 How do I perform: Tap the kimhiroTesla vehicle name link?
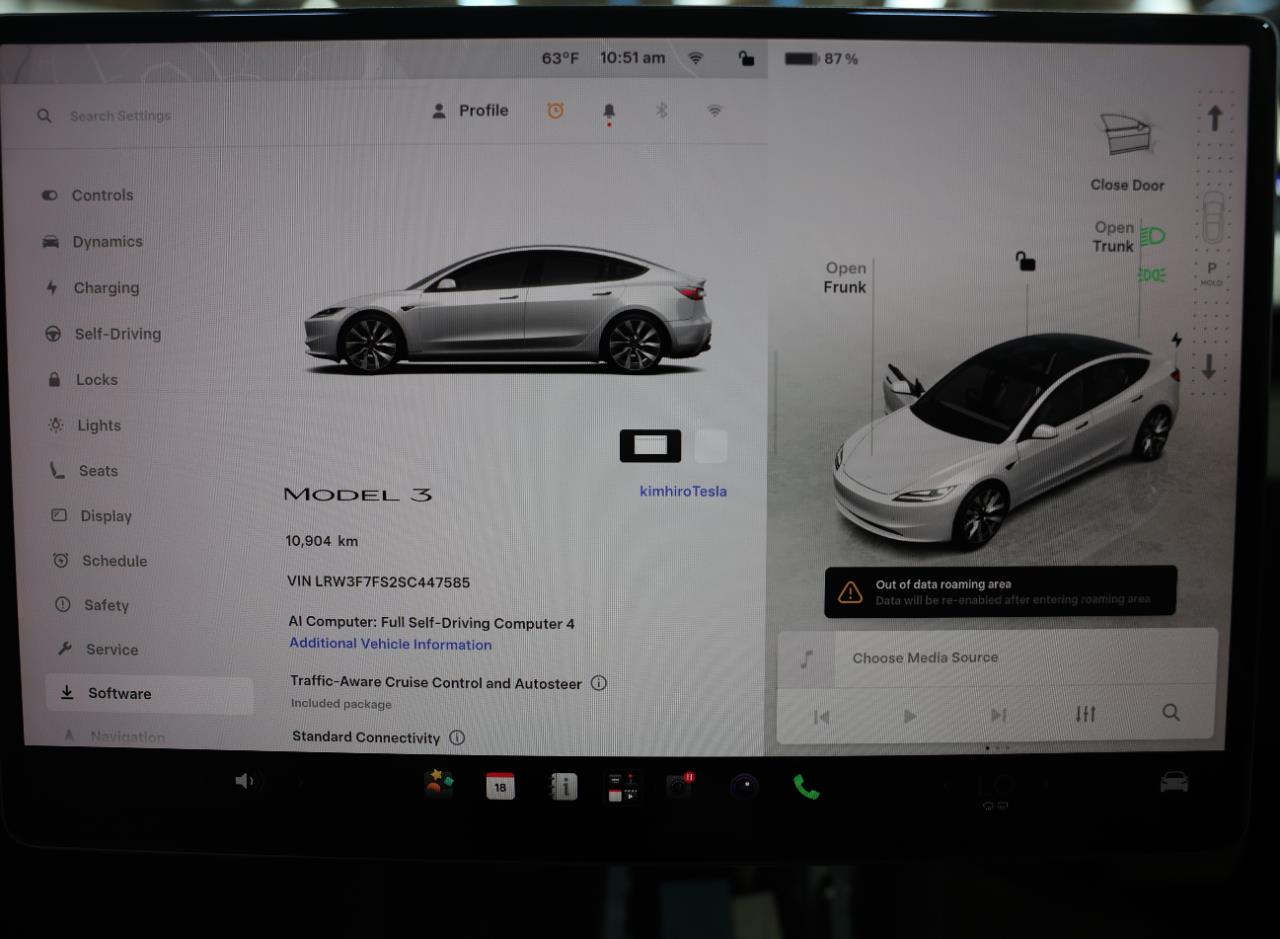point(683,491)
